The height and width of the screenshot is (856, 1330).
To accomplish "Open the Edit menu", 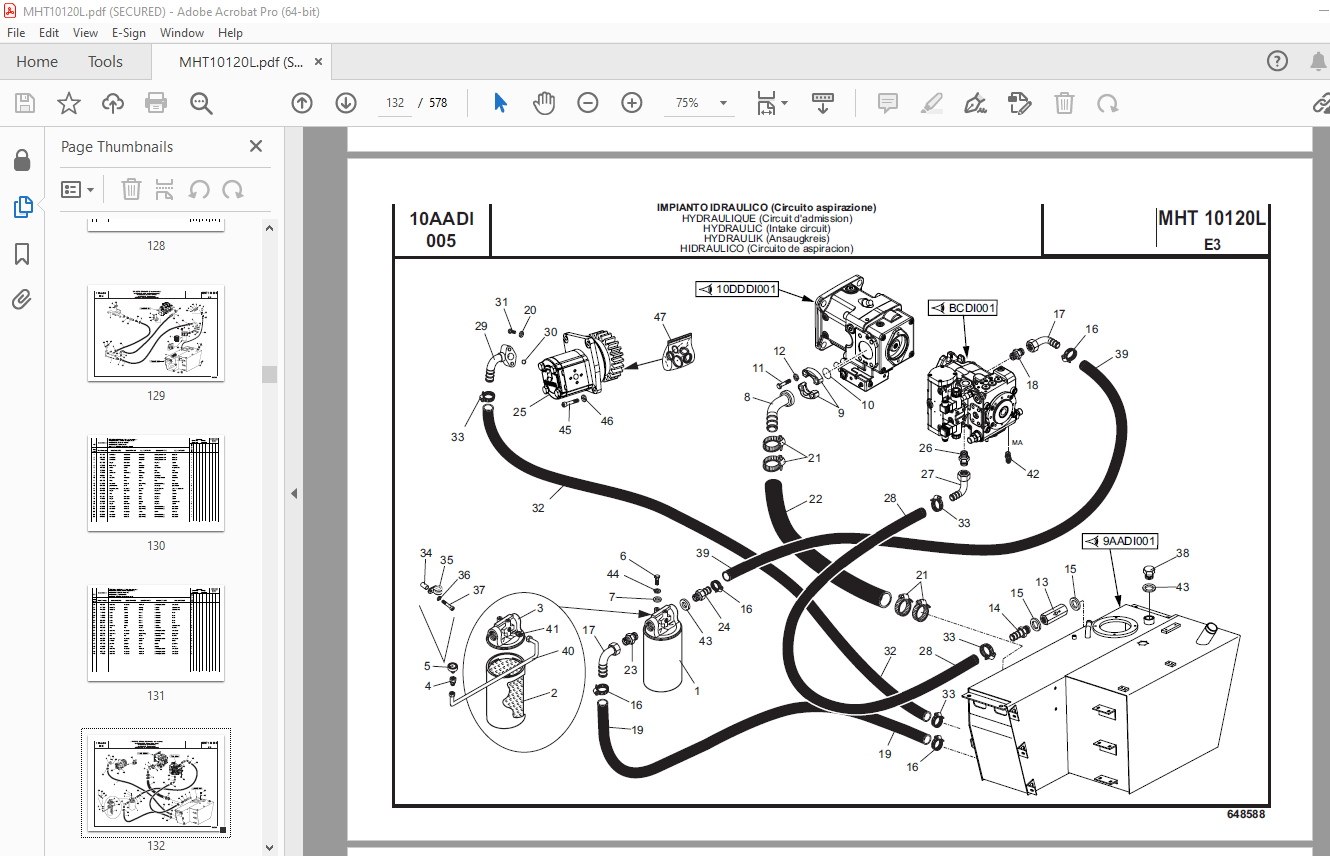I will click(x=49, y=33).
